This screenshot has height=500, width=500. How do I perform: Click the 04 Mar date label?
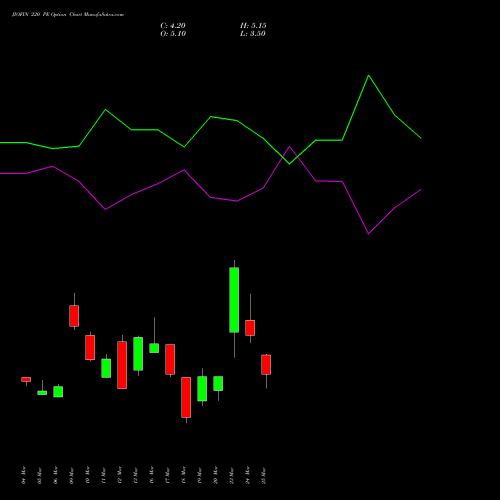coord(24,475)
